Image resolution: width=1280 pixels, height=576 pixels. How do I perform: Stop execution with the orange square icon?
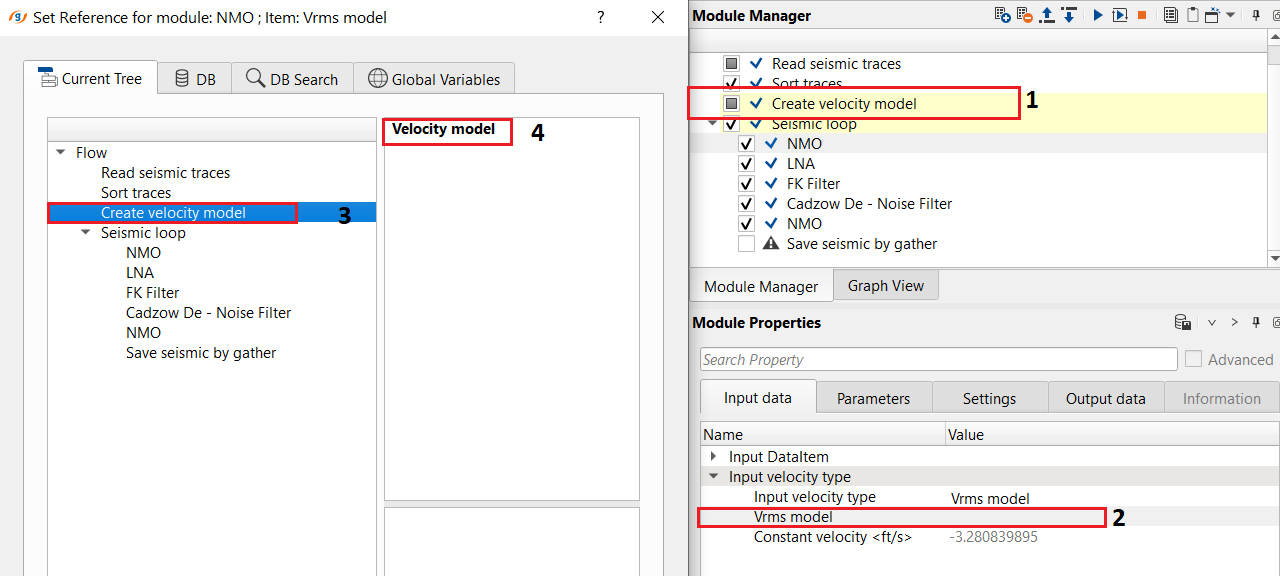click(1142, 15)
